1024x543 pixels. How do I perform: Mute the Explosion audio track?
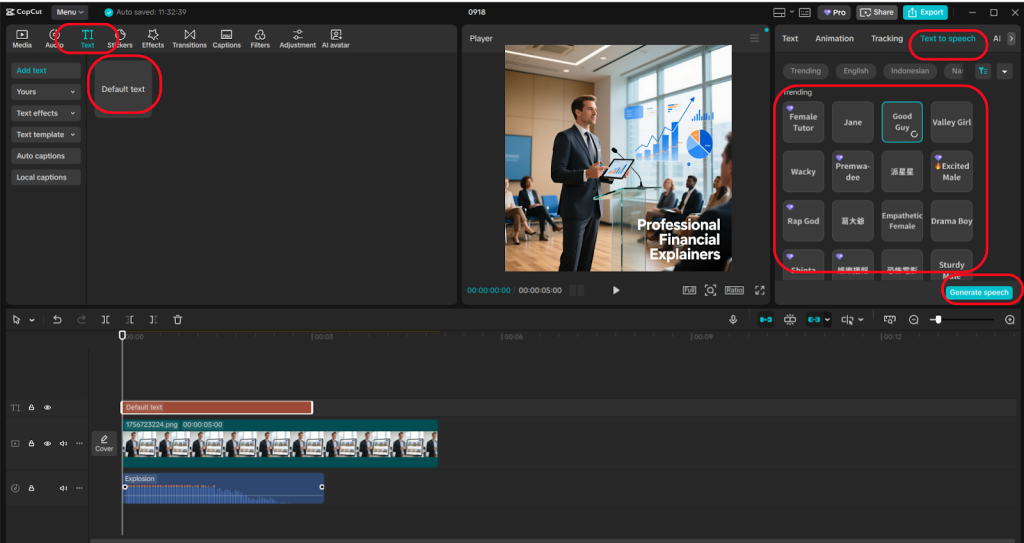pos(63,488)
